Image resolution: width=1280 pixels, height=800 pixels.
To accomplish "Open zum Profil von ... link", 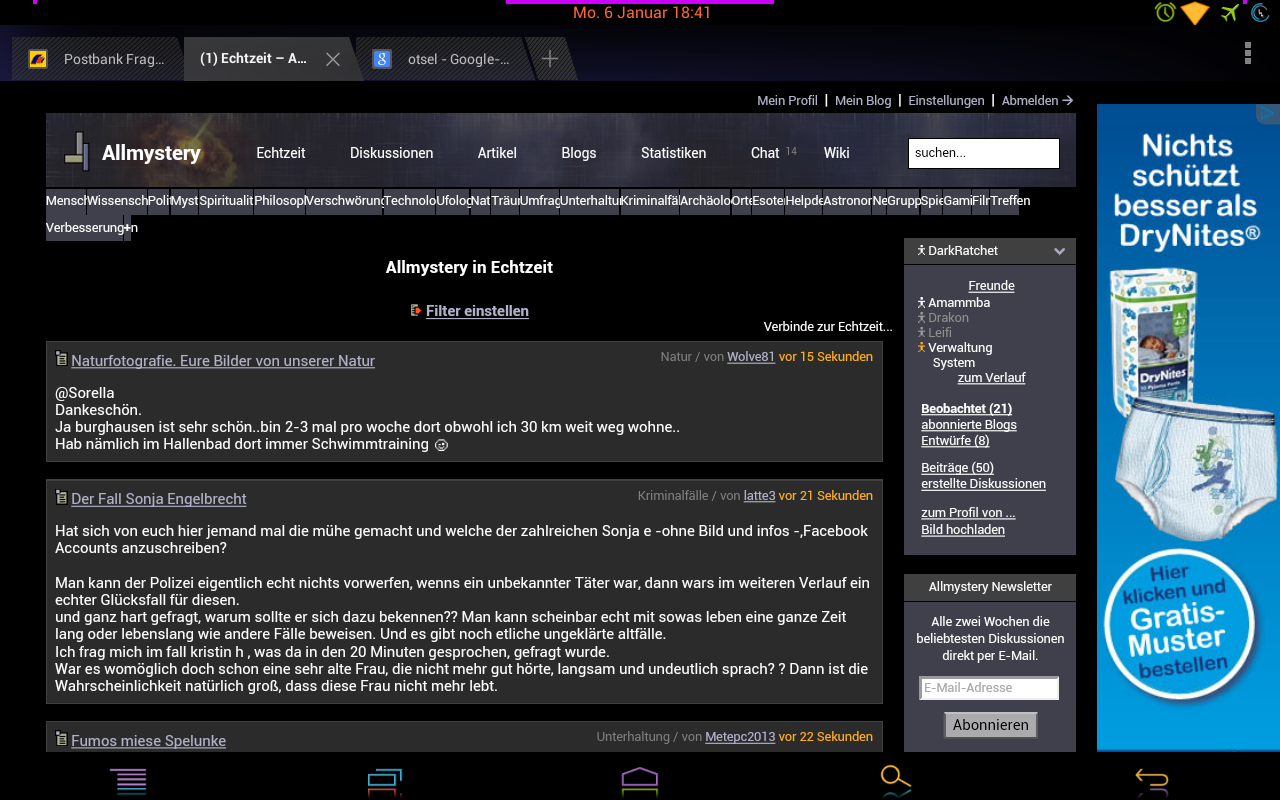I will point(968,513).
